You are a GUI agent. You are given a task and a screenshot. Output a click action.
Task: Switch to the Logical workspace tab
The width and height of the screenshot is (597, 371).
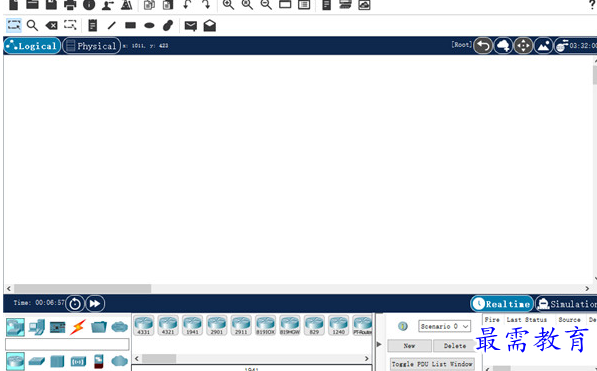click(x=32, y=46)
